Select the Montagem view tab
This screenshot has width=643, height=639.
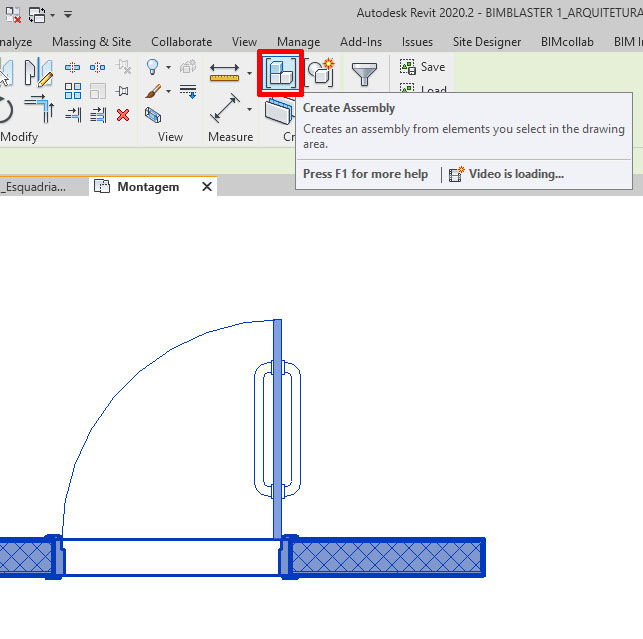coord(148,187)
